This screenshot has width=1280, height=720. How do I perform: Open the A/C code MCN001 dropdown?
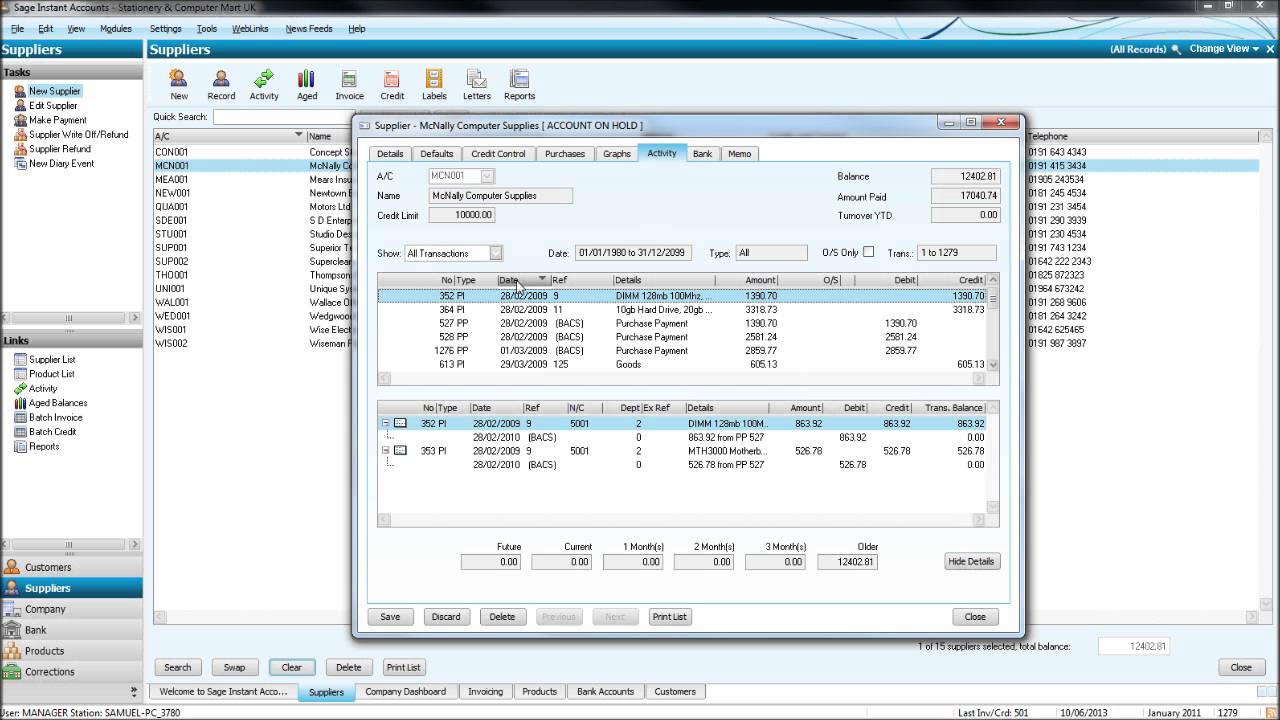(487, 176)
